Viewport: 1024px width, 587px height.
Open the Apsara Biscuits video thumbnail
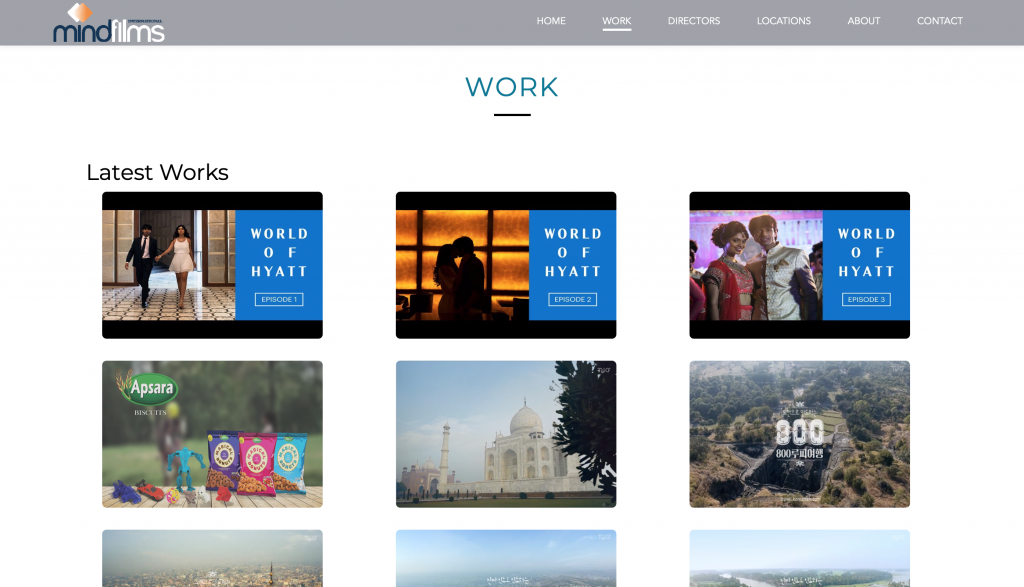click(x=212, y=434)
